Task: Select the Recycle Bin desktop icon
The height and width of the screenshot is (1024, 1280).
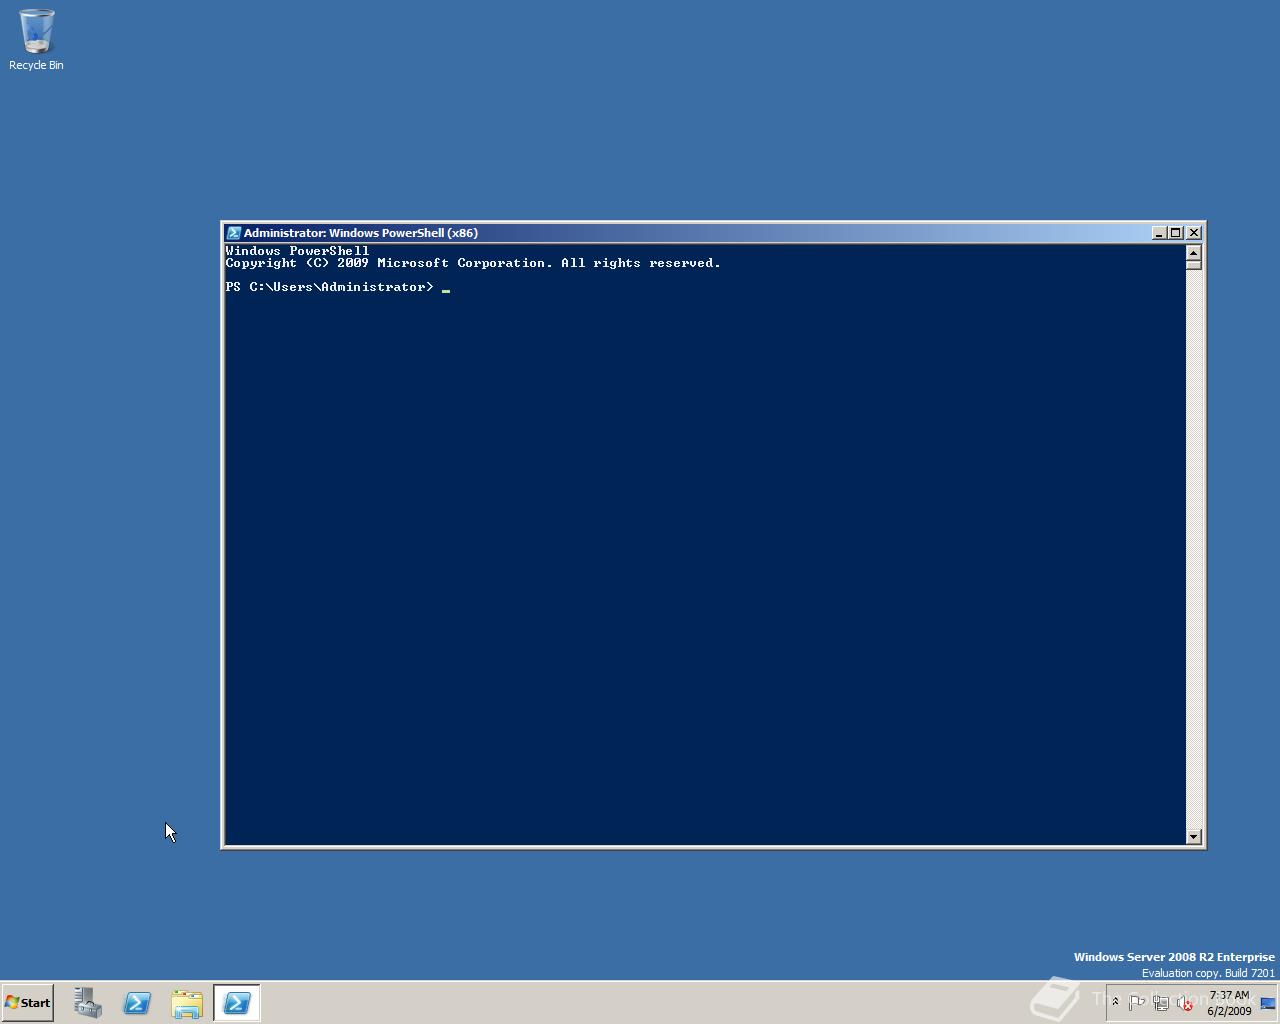Action: coord(36,40)
